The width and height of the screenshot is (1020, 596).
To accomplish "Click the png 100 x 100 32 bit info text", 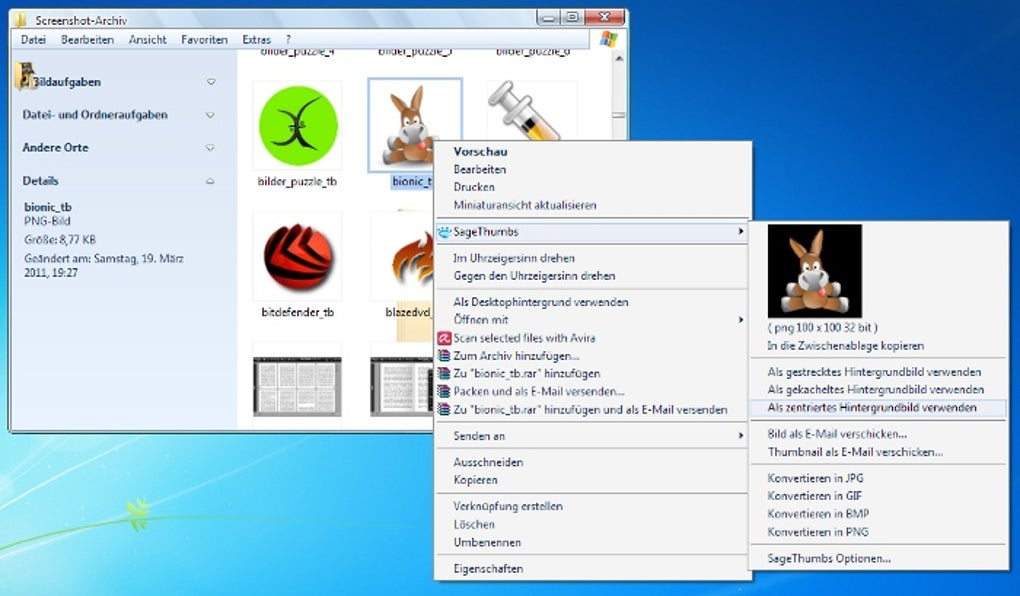I will 822,328.
